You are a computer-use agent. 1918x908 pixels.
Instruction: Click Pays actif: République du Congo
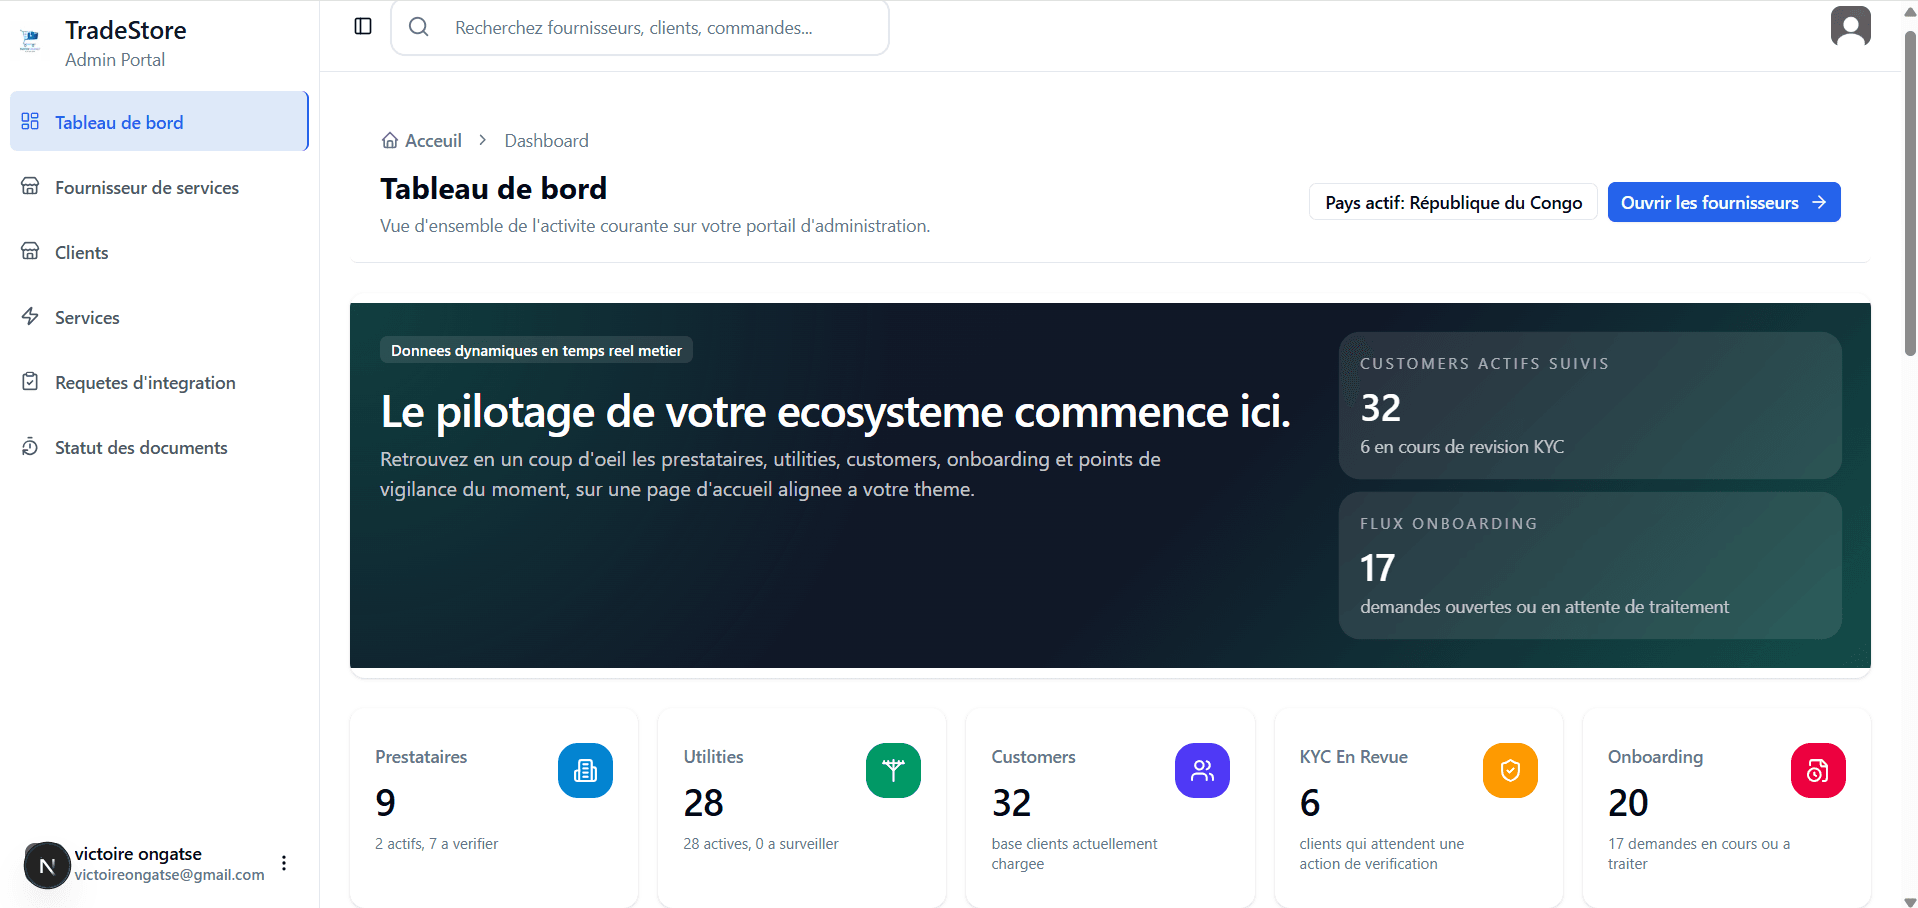1453,202
